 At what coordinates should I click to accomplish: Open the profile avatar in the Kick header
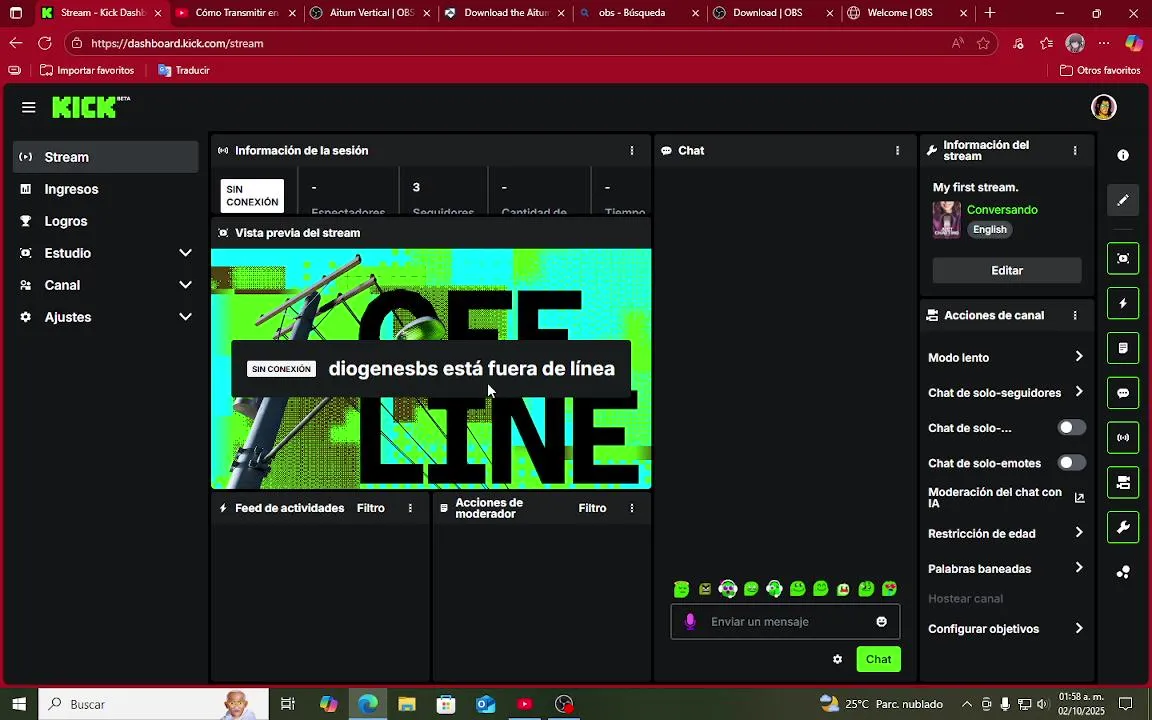[1104, 107]
